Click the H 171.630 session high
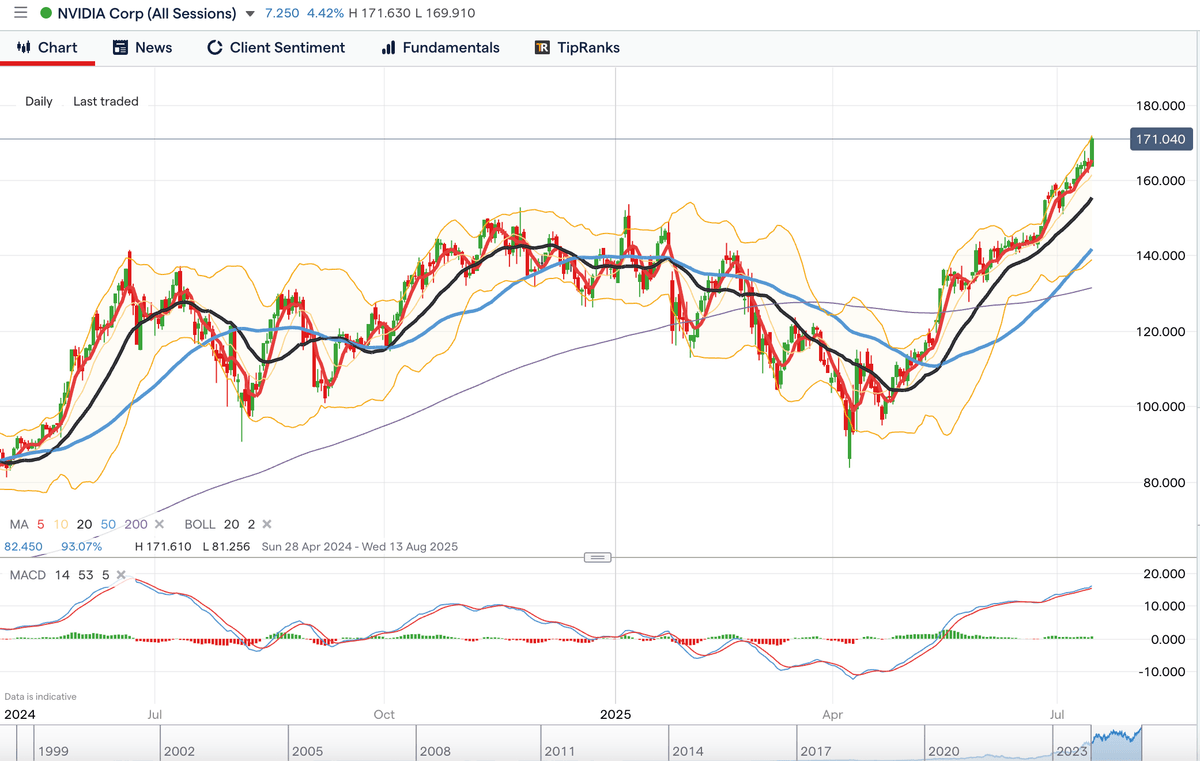The height and width of the screenshot is (761, 1200). [378, 14]
